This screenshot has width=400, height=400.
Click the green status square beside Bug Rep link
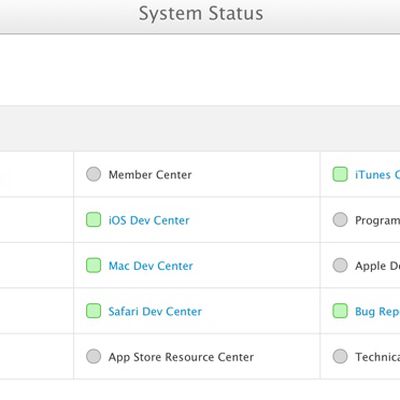coord(340,311)
